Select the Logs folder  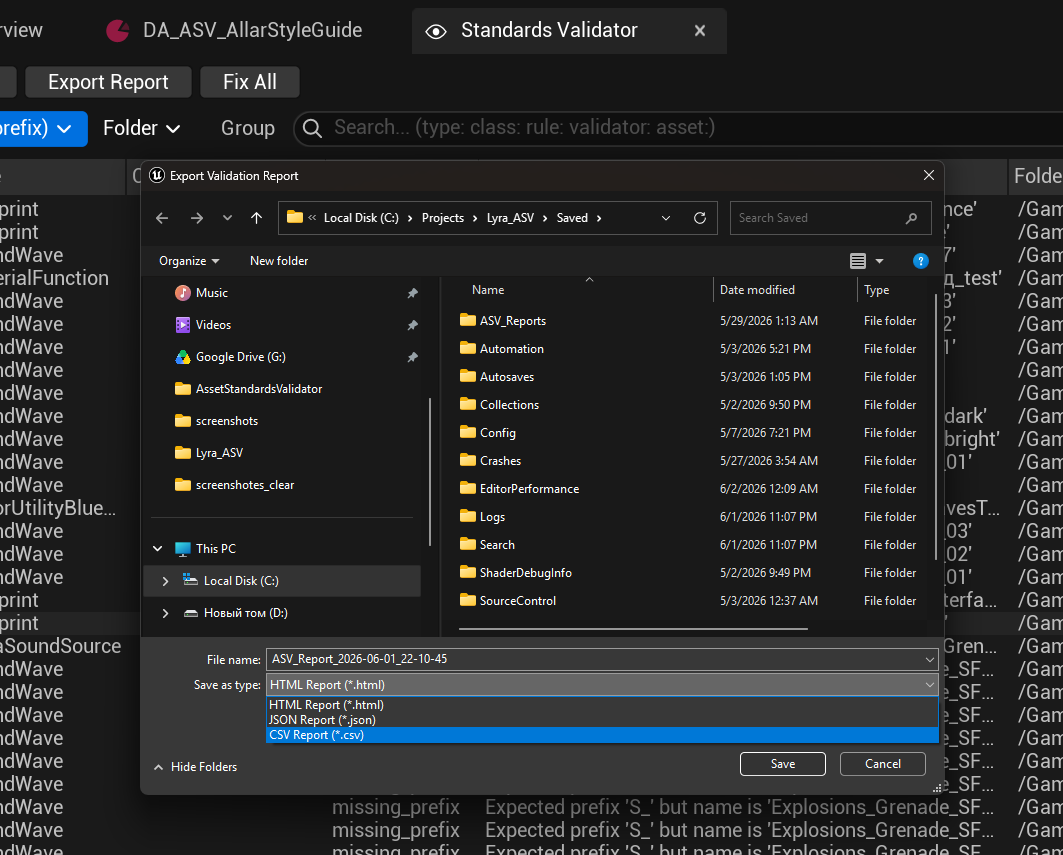492,517
